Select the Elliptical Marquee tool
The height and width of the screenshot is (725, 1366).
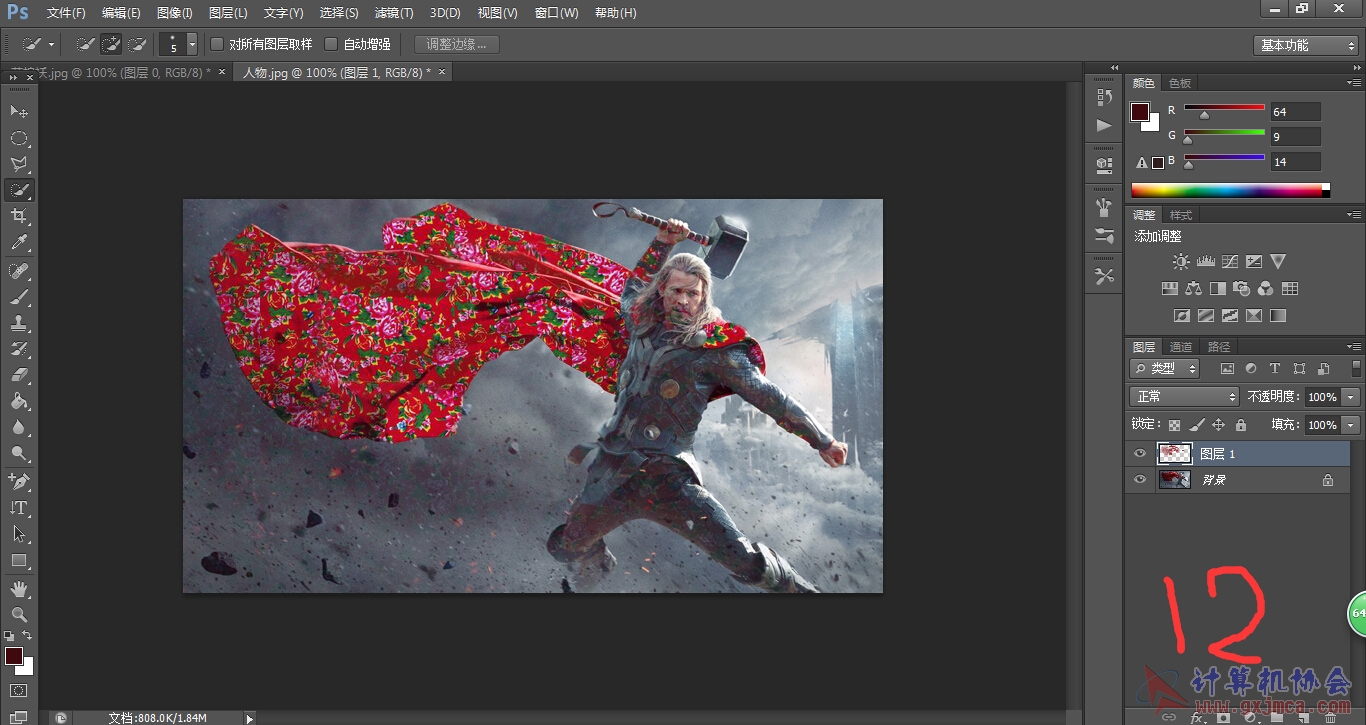tap(19, 138)
